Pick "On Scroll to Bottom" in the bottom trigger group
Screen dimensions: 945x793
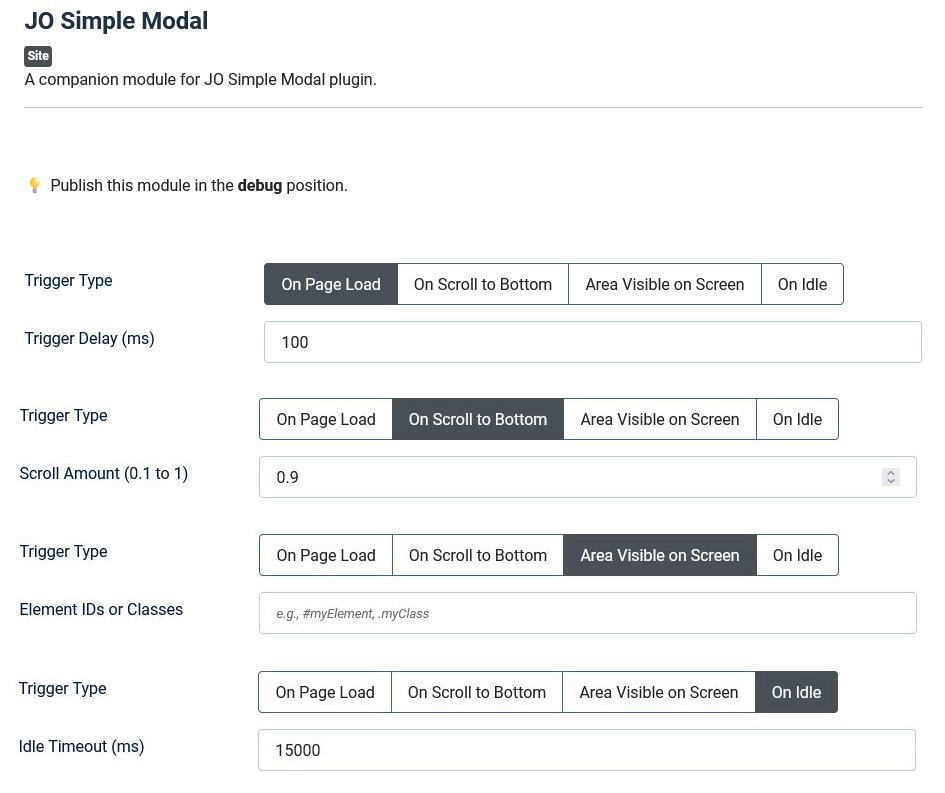pos(476,692)
